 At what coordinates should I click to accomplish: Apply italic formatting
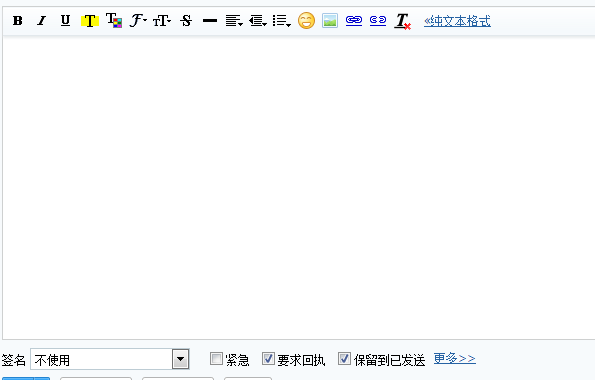pos(41,20)
